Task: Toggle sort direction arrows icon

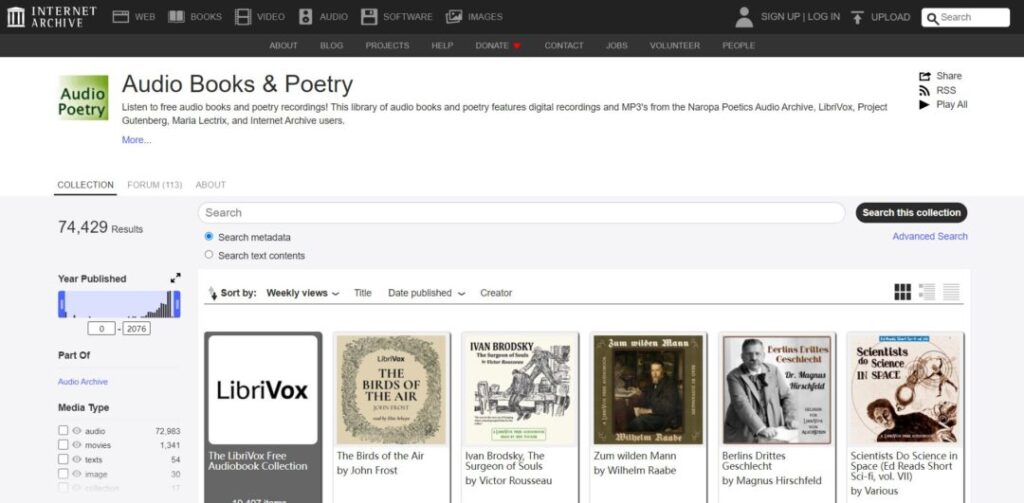Action: (x=212, y=293)
